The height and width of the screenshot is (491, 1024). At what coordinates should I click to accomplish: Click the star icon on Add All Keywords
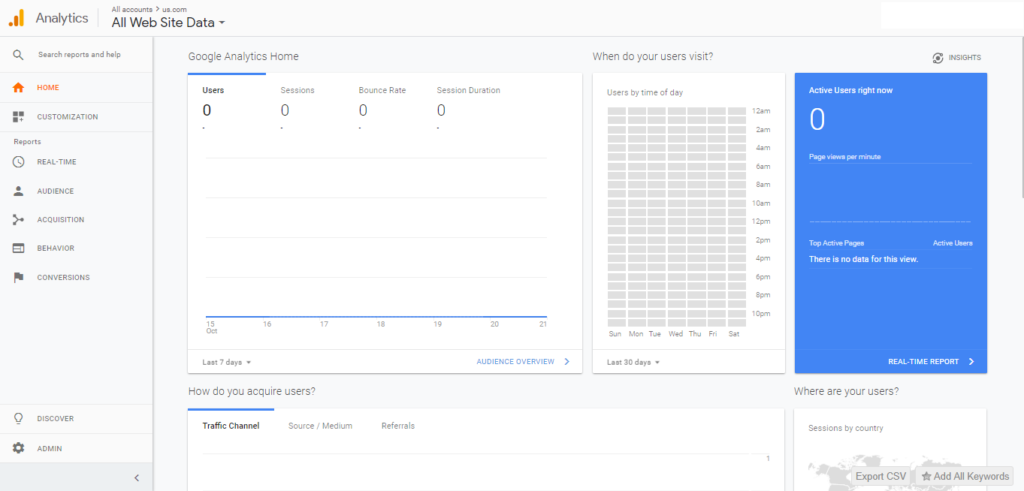point(926,477)
